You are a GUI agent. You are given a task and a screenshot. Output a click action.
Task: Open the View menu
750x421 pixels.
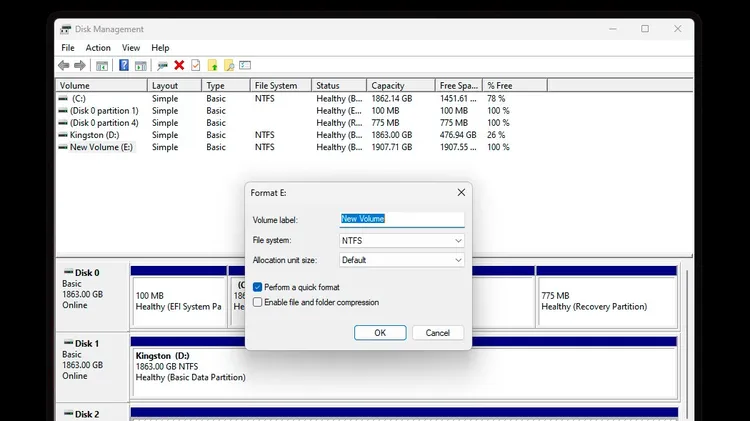point(131,48)
